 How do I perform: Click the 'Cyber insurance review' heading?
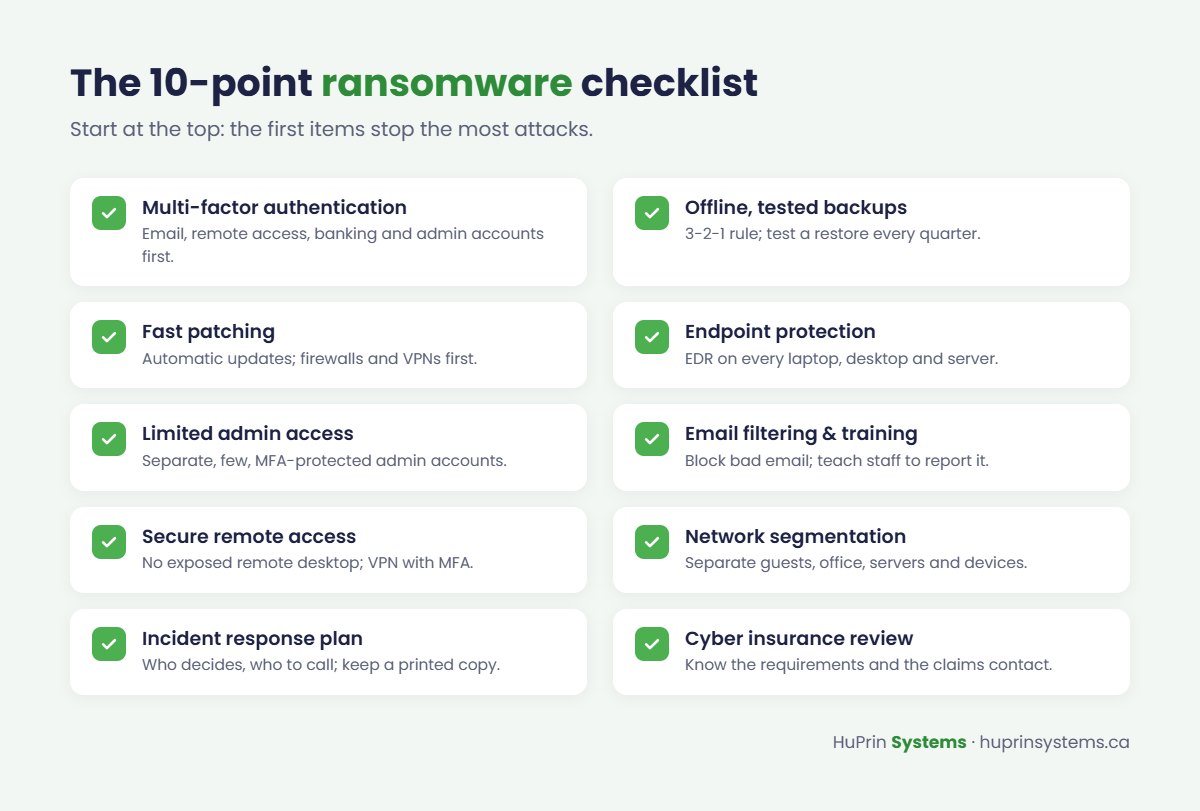(799, 639)
